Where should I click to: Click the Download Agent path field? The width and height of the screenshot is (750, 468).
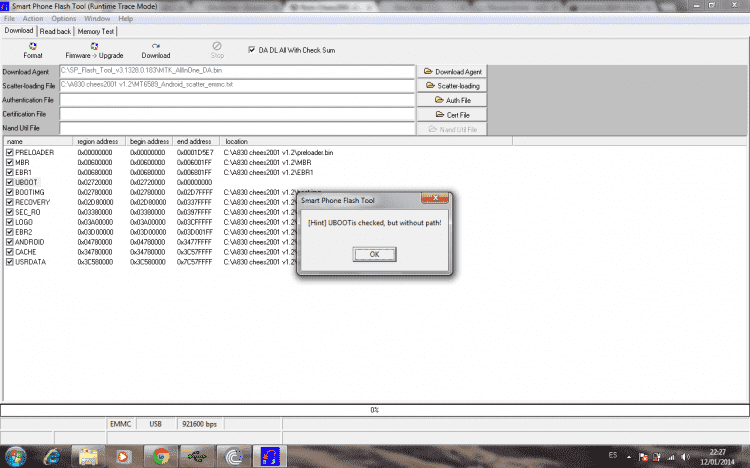click(x=237, y=71)
